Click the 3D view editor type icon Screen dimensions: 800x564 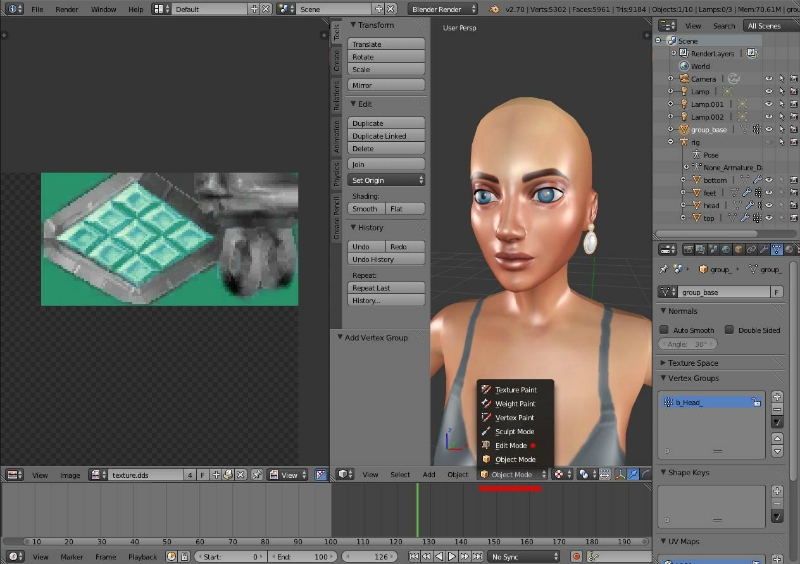tap(343, 474)
